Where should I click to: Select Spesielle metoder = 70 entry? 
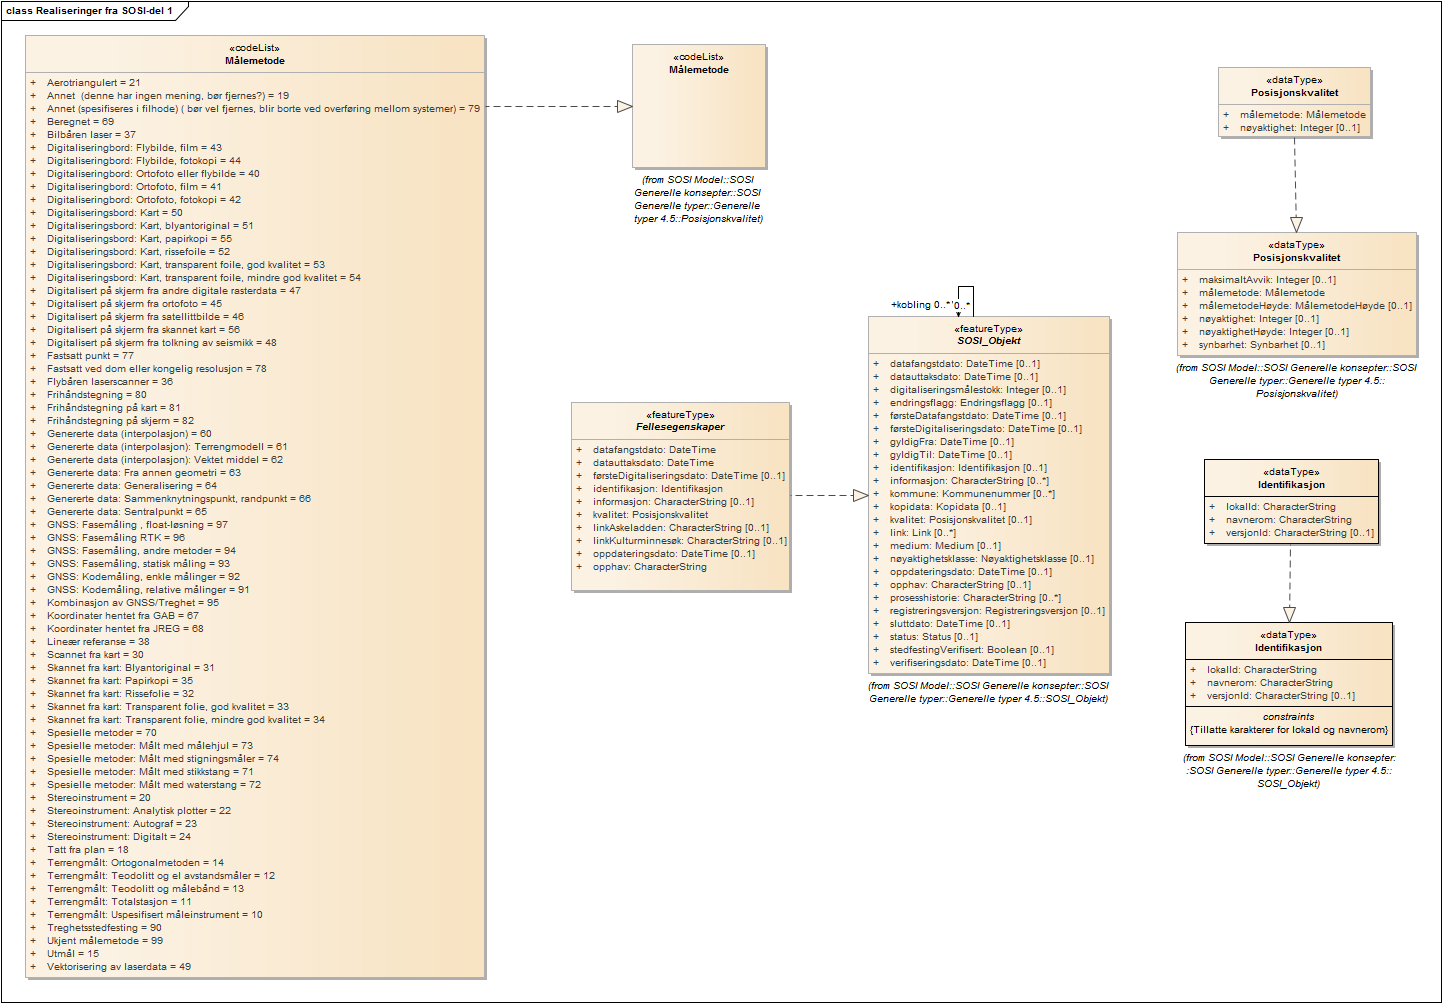click(x=102, y=733)
